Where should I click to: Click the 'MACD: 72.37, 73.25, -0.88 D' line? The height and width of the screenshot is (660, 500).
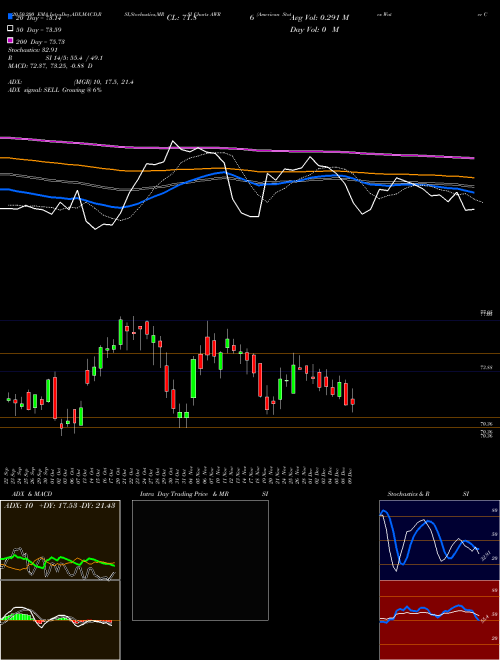[x=51, y=66]
